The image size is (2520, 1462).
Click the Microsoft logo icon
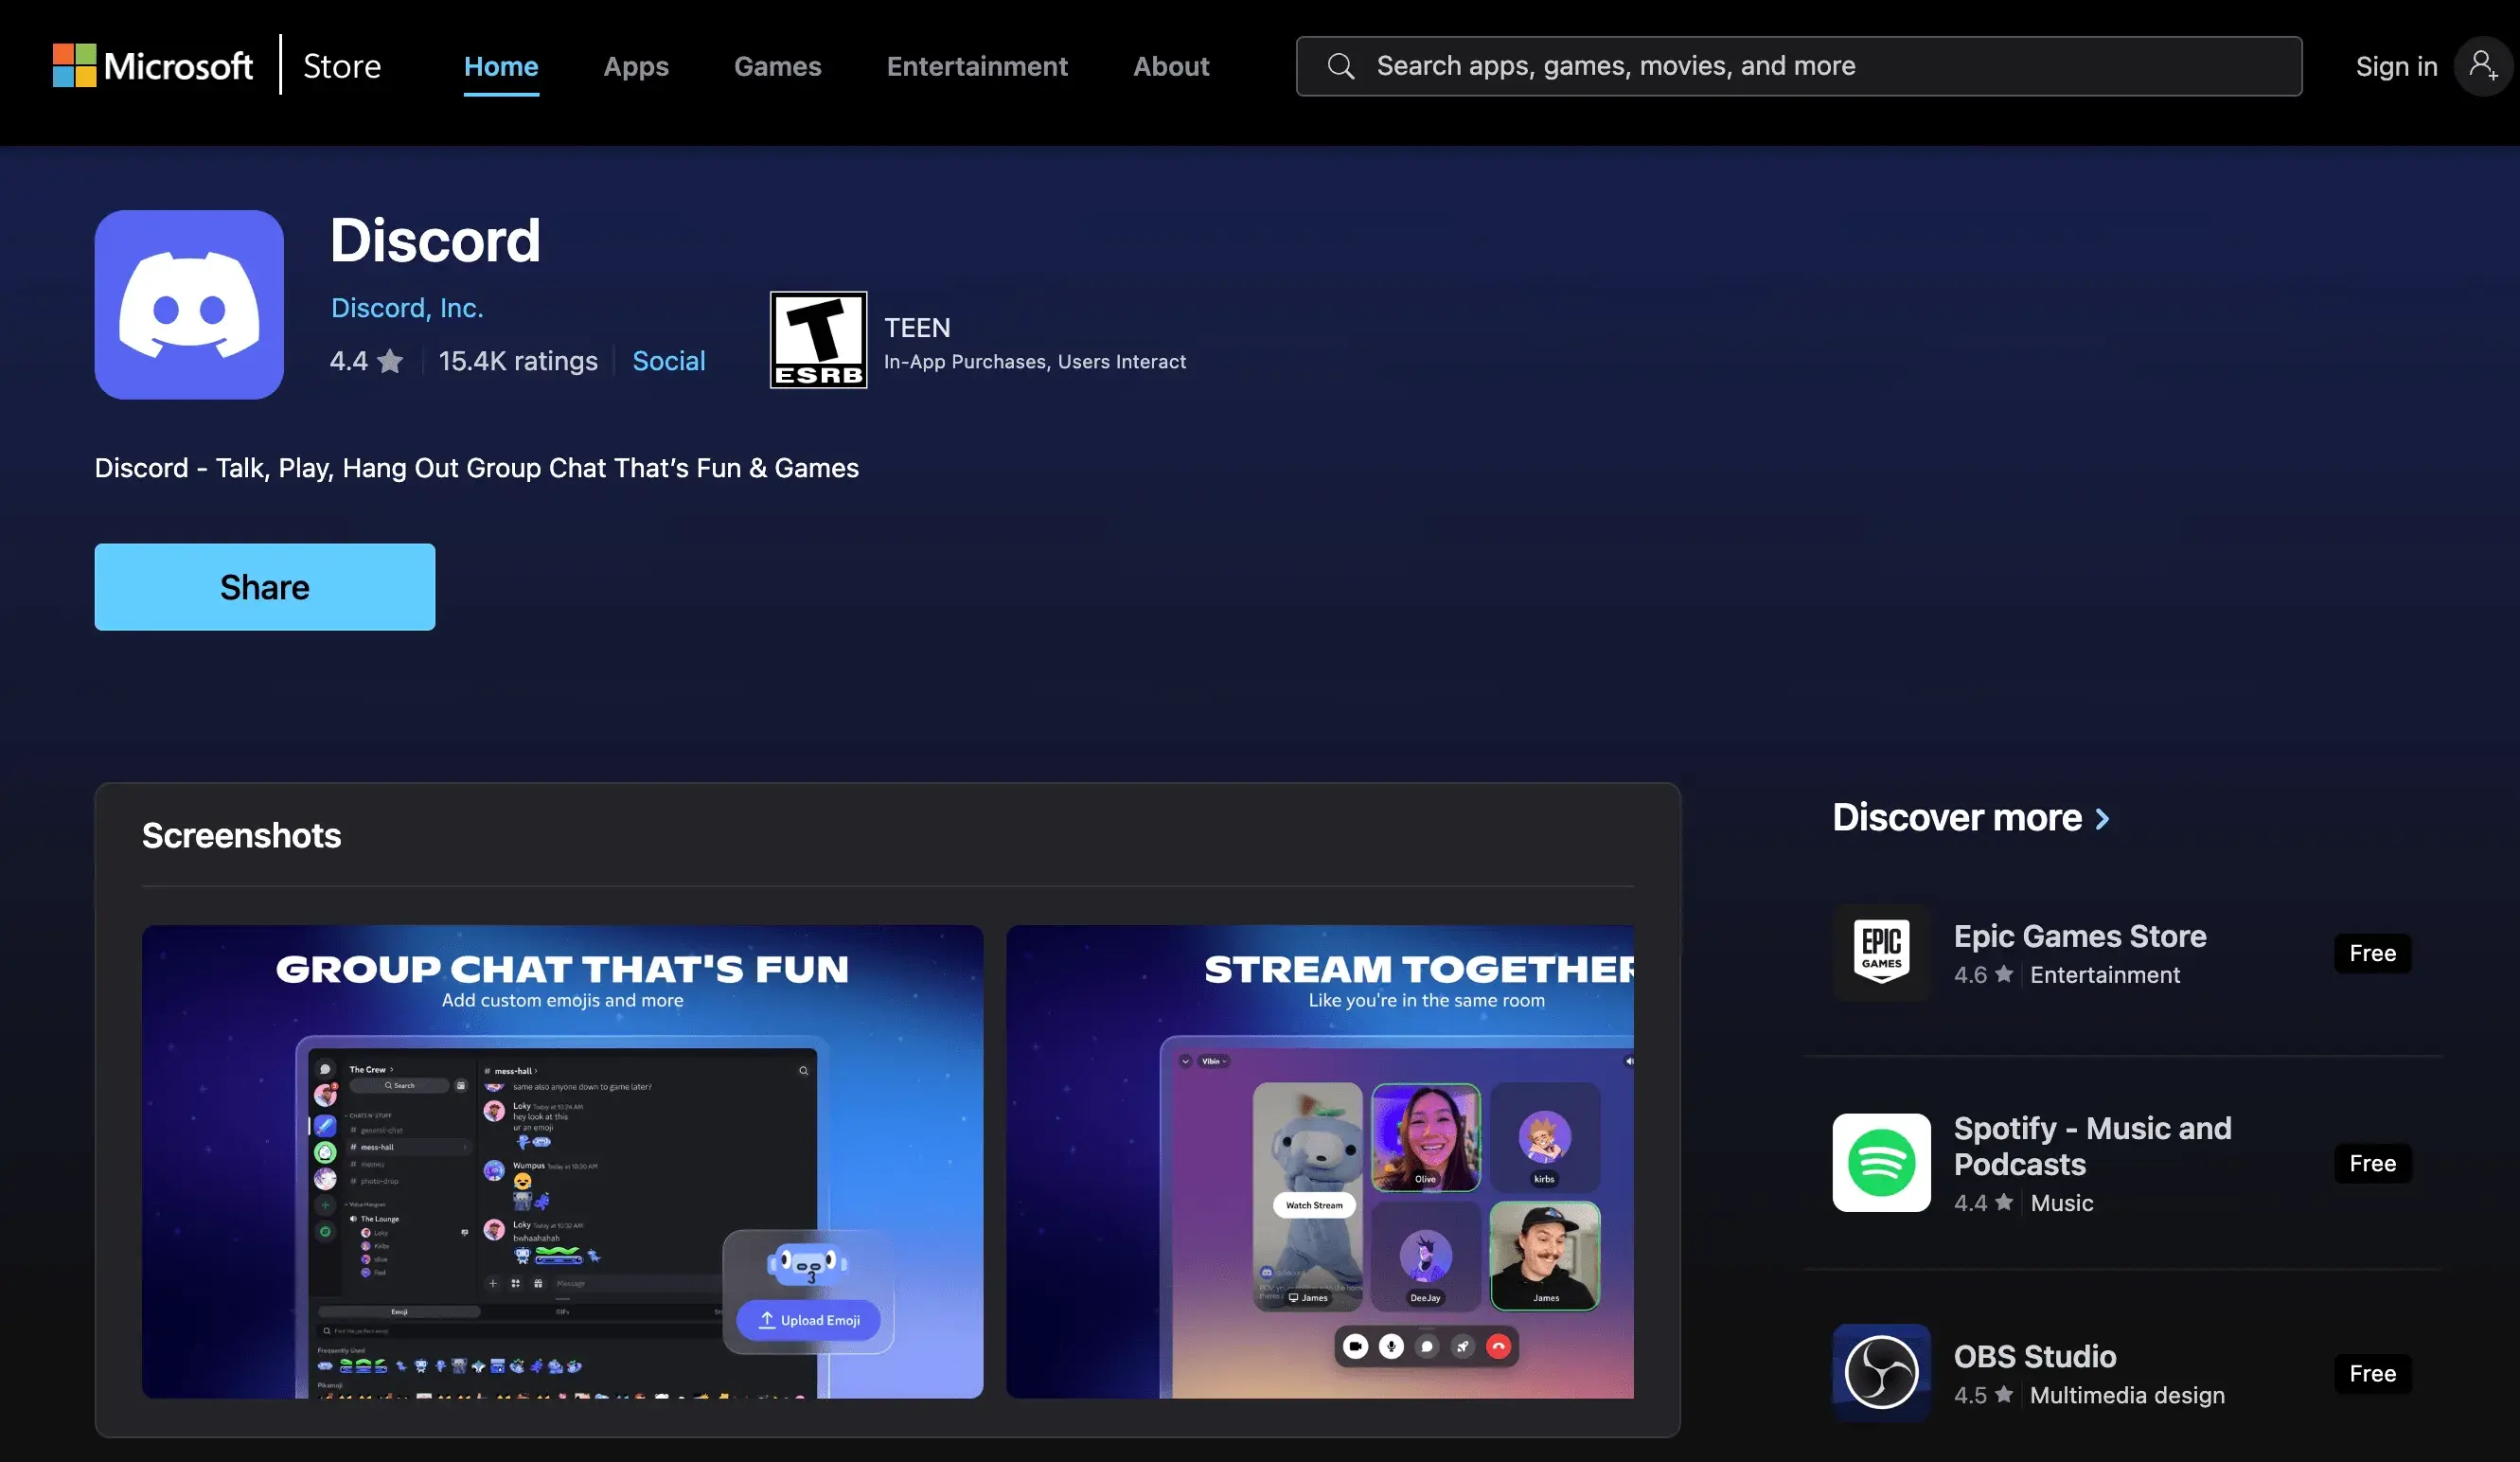(74, 66)
